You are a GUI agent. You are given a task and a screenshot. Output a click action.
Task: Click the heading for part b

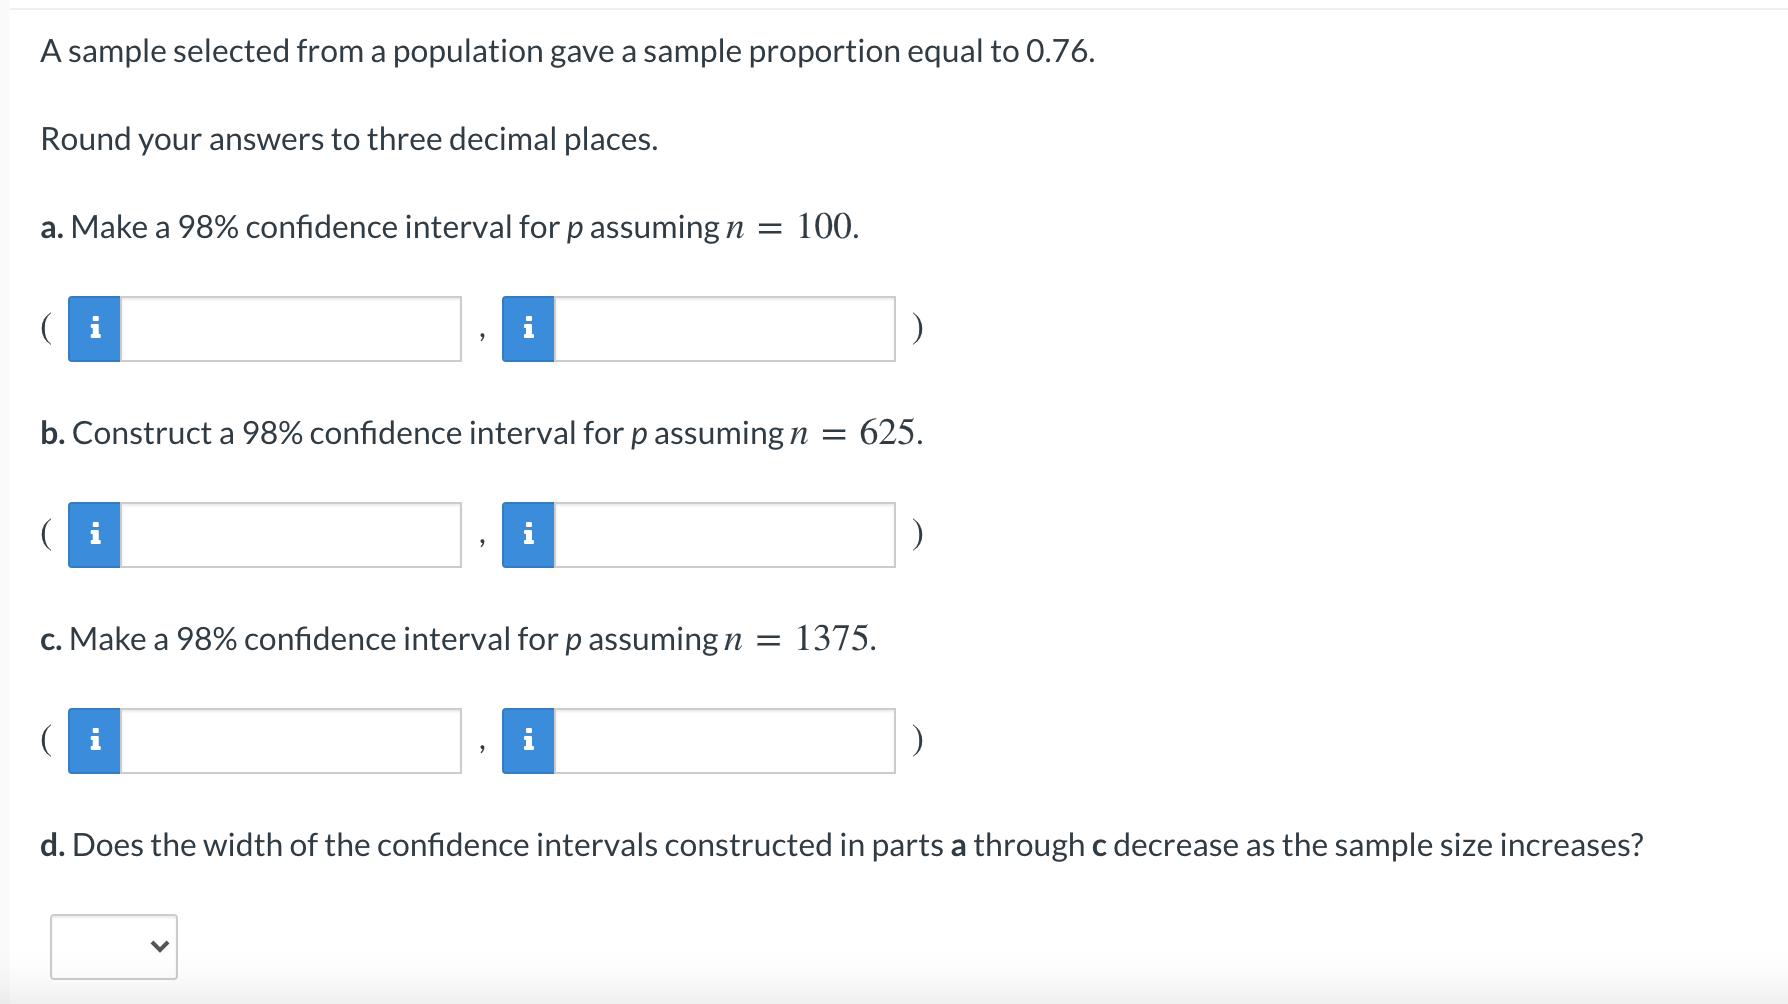pos(480,433)
